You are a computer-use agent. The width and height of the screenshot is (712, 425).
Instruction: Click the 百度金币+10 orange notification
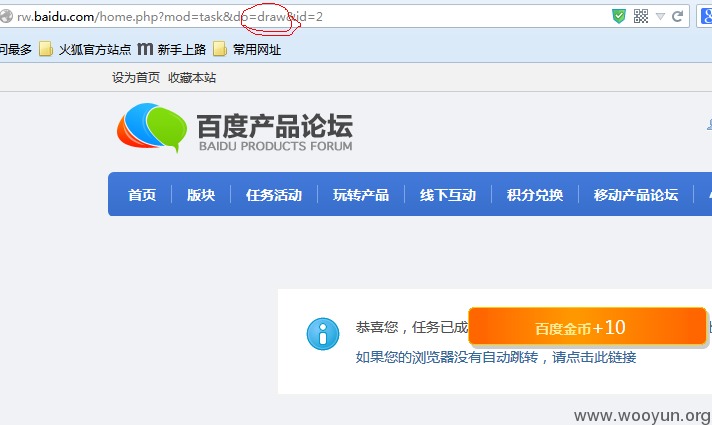(x=587, y=326)
